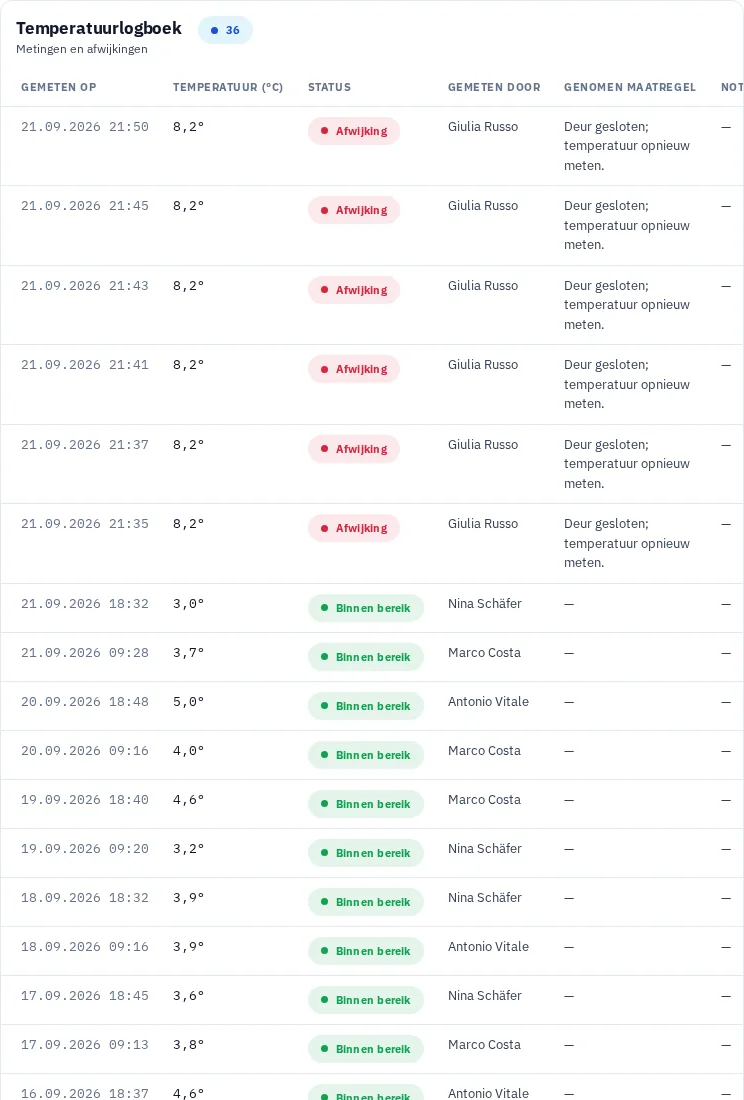Click 'Binnen bereik' badge for 21.09.2026 18:32

[x=366, y=608]
